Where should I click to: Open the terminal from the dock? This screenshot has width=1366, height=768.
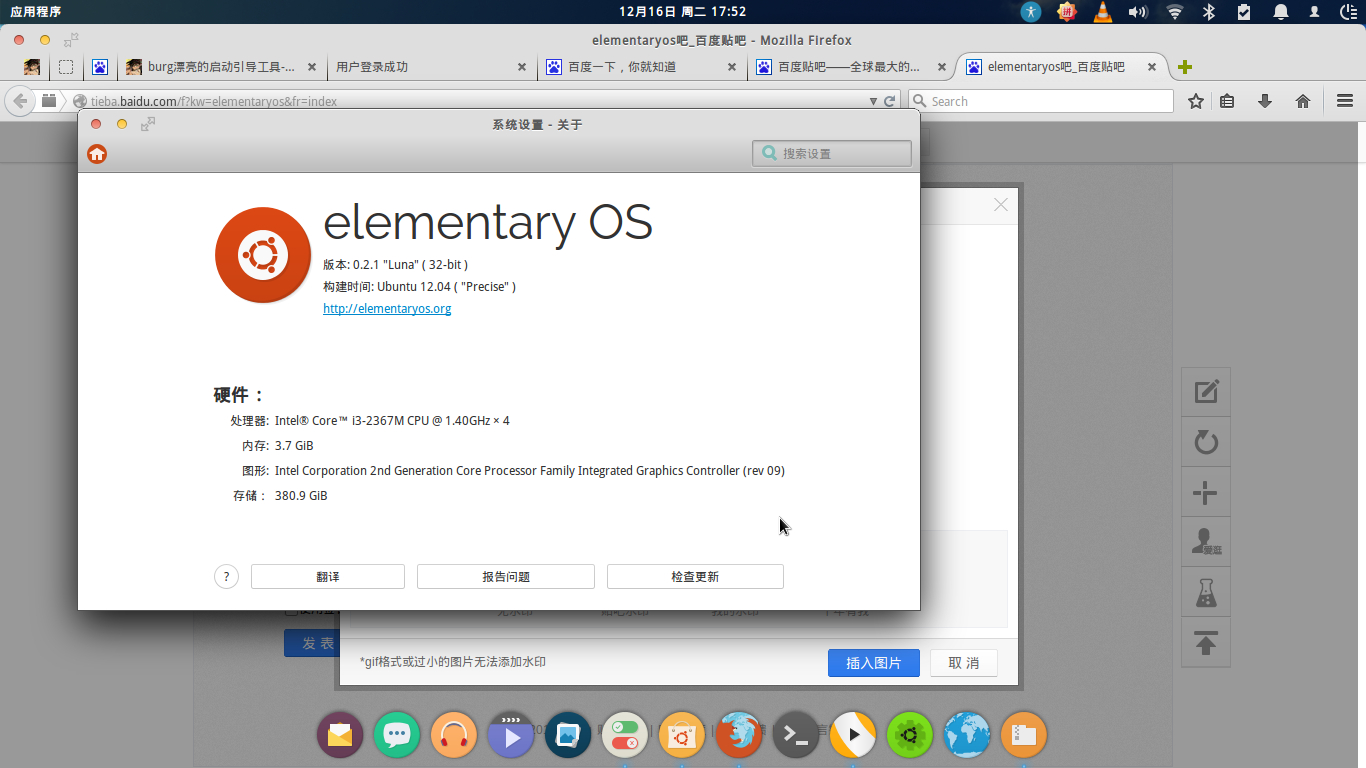796,737
